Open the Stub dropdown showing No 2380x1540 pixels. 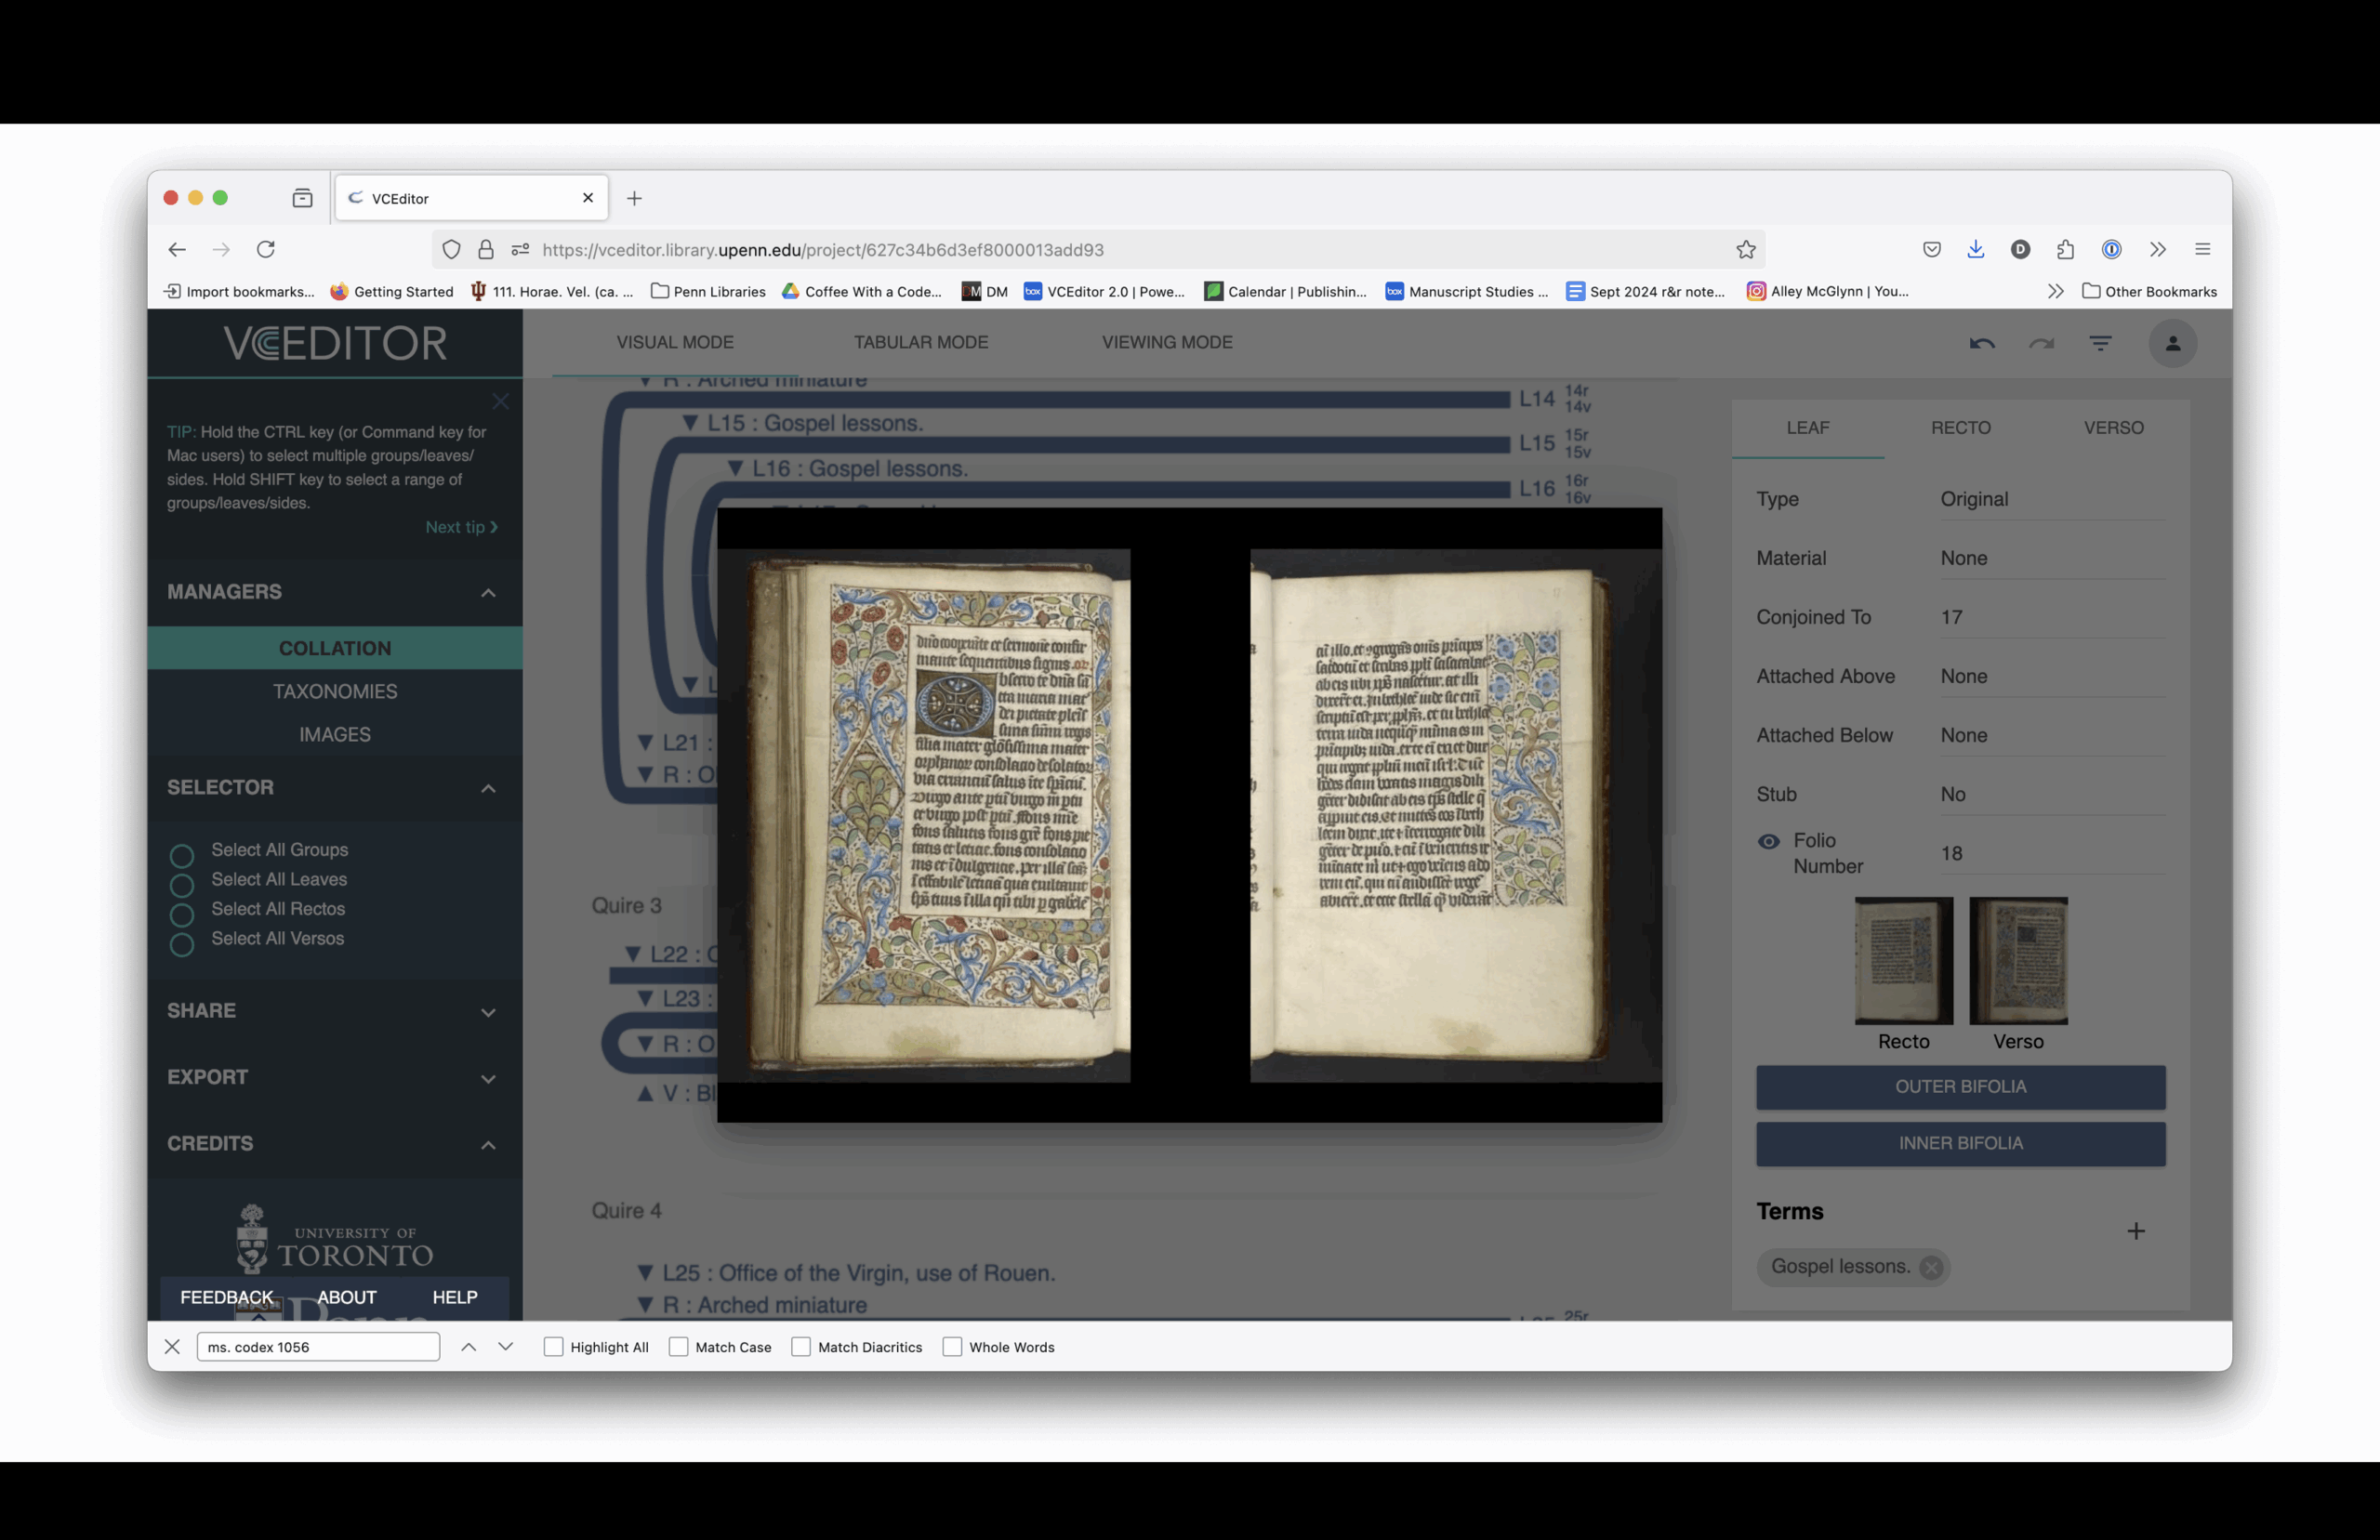(2052, 794)
